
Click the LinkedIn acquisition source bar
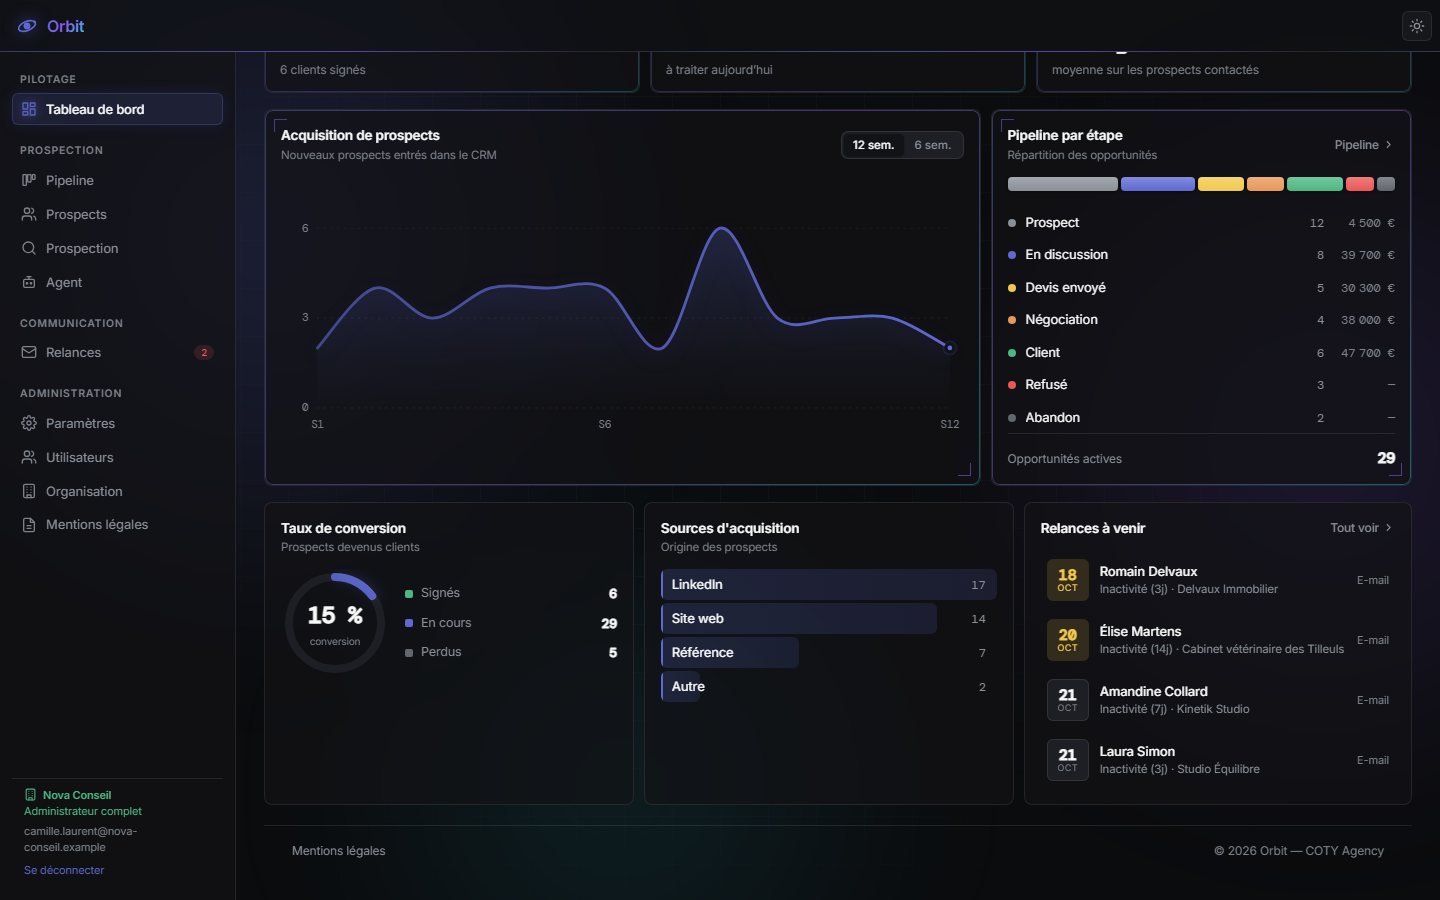pyautogui.click(x=829, y=585)
